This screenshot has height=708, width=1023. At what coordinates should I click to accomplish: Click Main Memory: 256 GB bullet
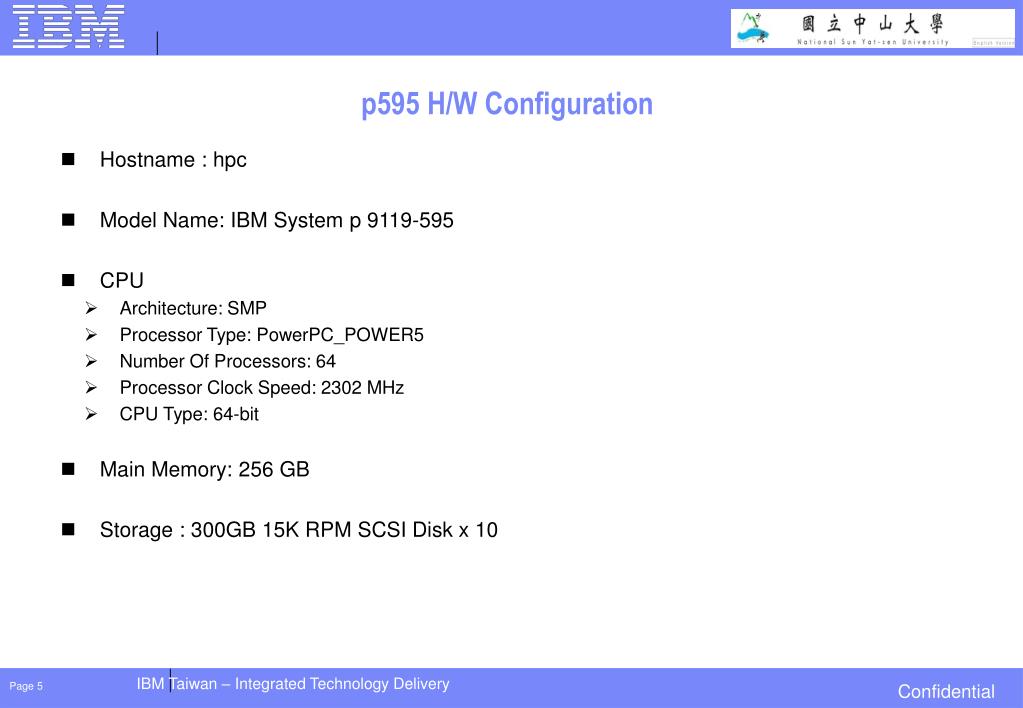point(204,470)
